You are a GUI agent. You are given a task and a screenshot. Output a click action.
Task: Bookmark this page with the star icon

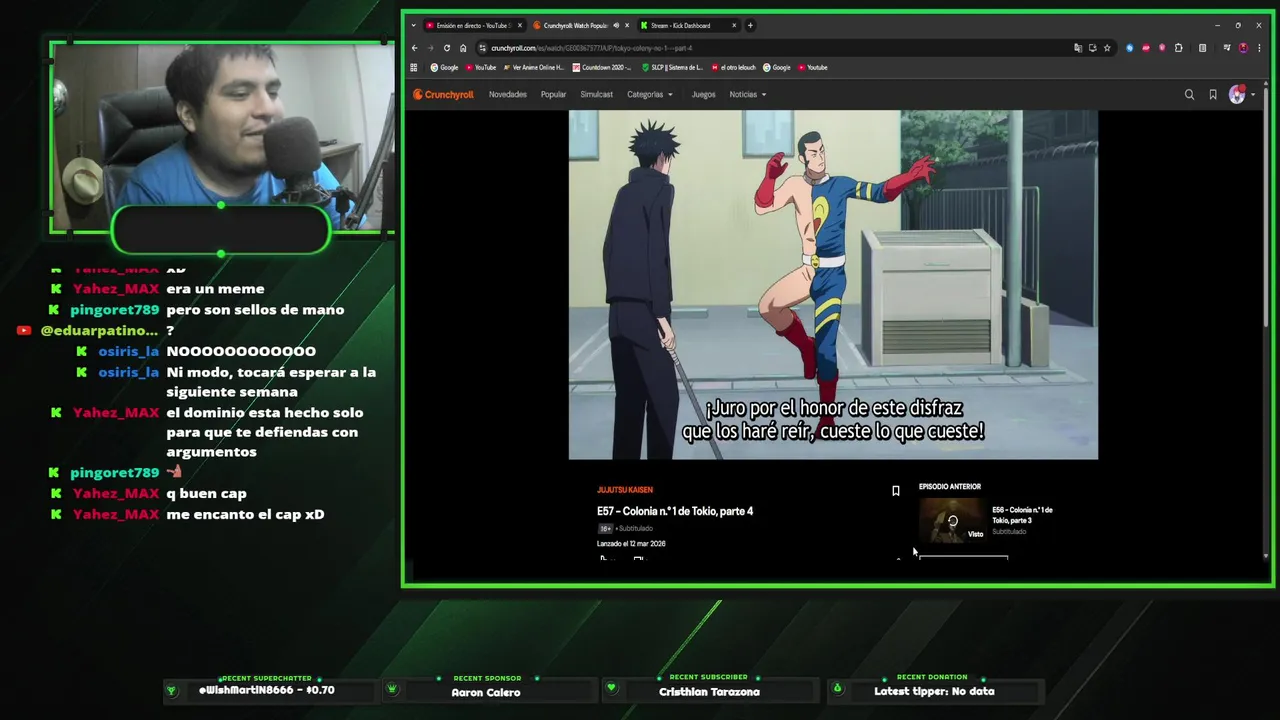point(1107,48)
